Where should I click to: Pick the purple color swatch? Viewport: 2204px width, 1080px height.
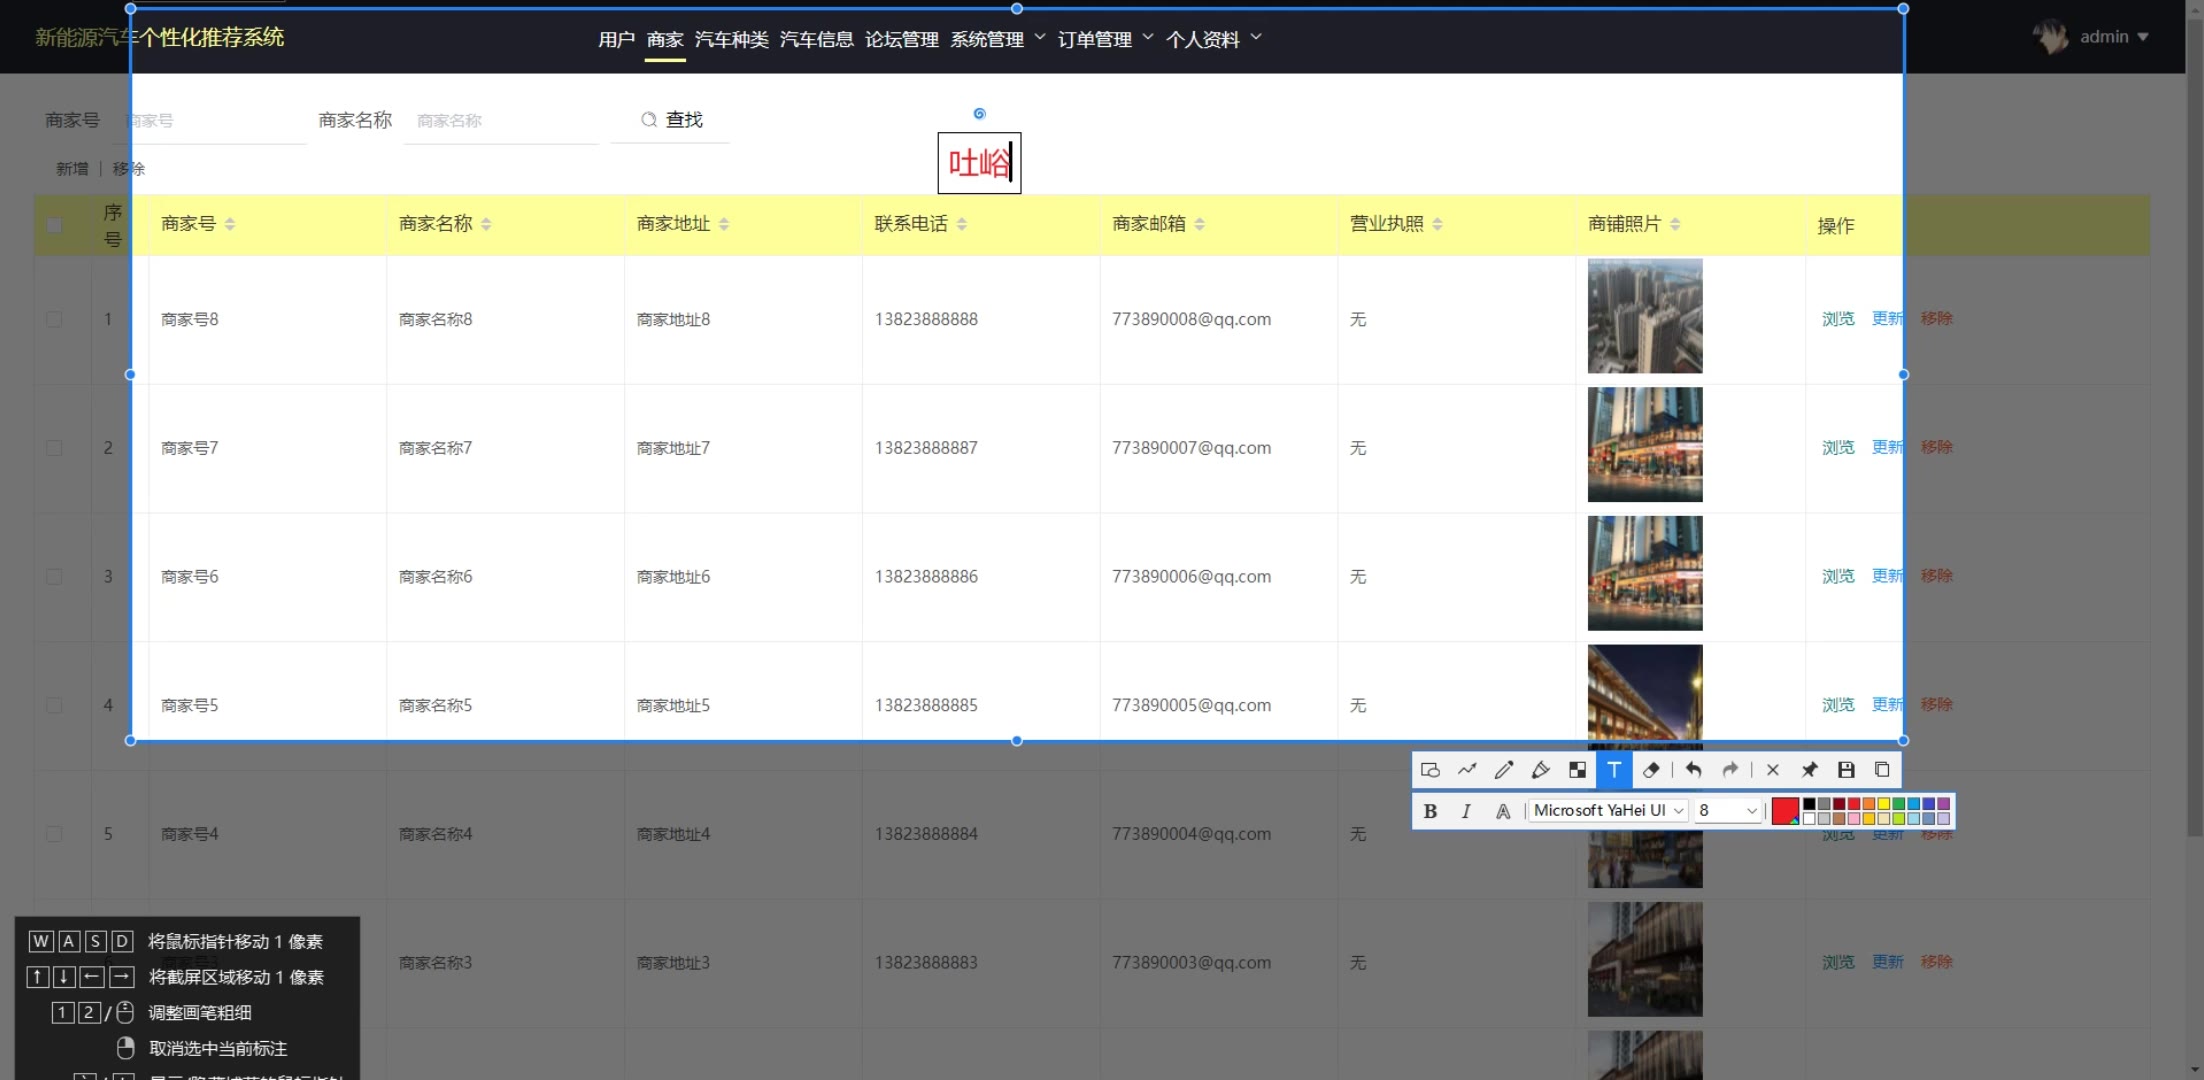pyautogui.click(x=1944, y=804)
